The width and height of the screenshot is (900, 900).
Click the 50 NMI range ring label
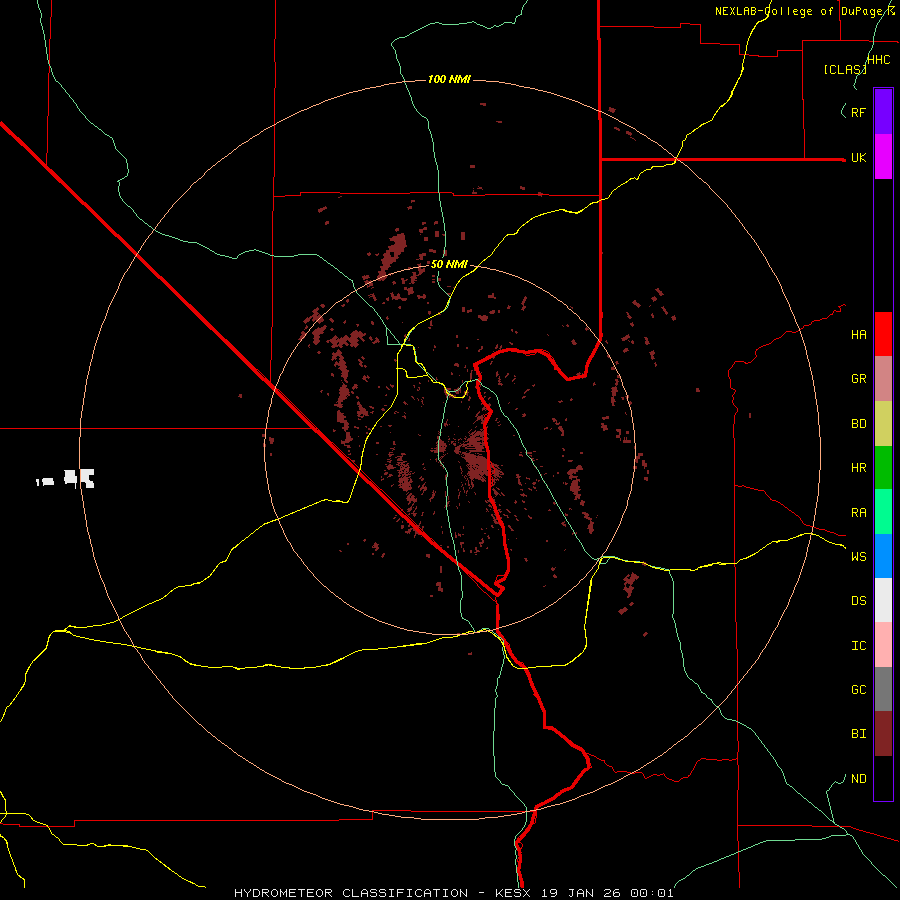[449, 265]
